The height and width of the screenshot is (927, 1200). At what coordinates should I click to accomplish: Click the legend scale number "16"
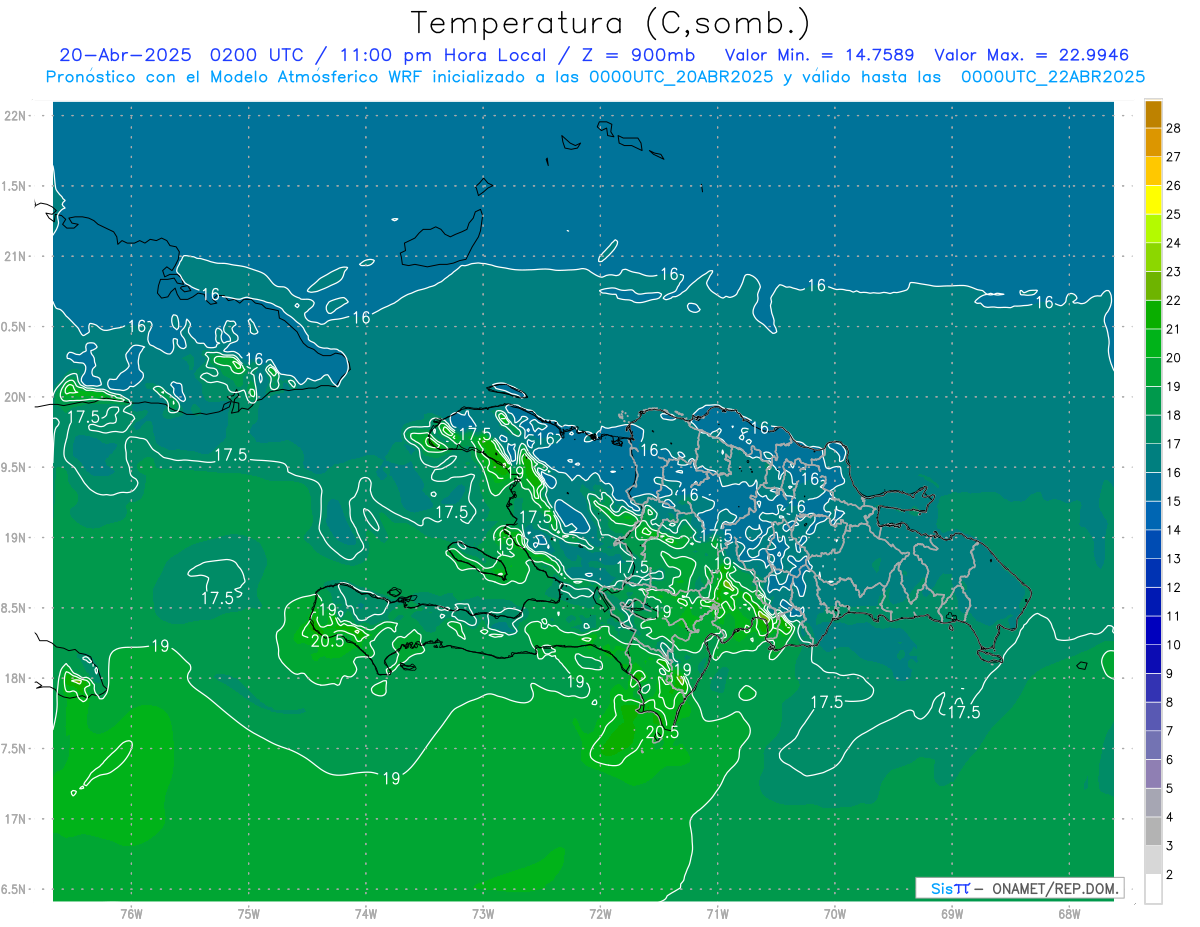[x=1173, y=472]
